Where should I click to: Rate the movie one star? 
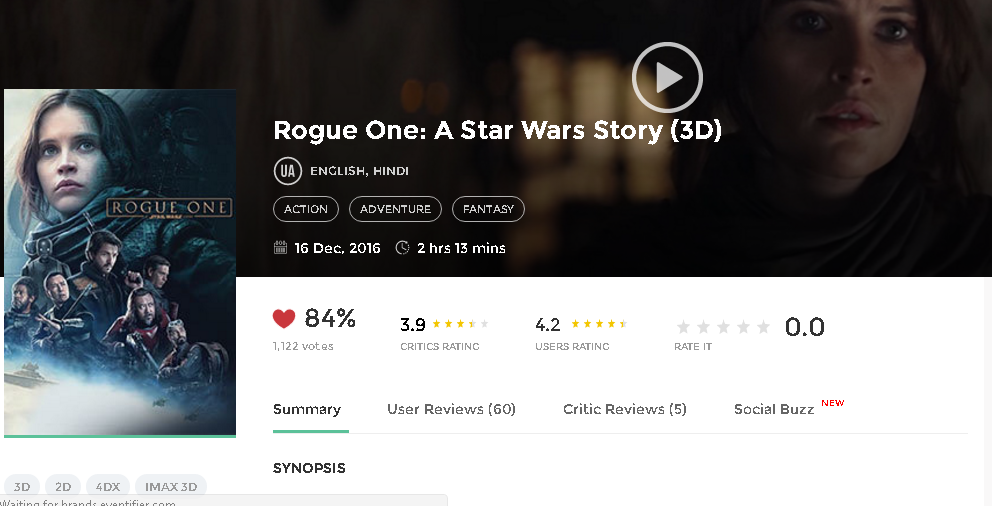point(684,327)
